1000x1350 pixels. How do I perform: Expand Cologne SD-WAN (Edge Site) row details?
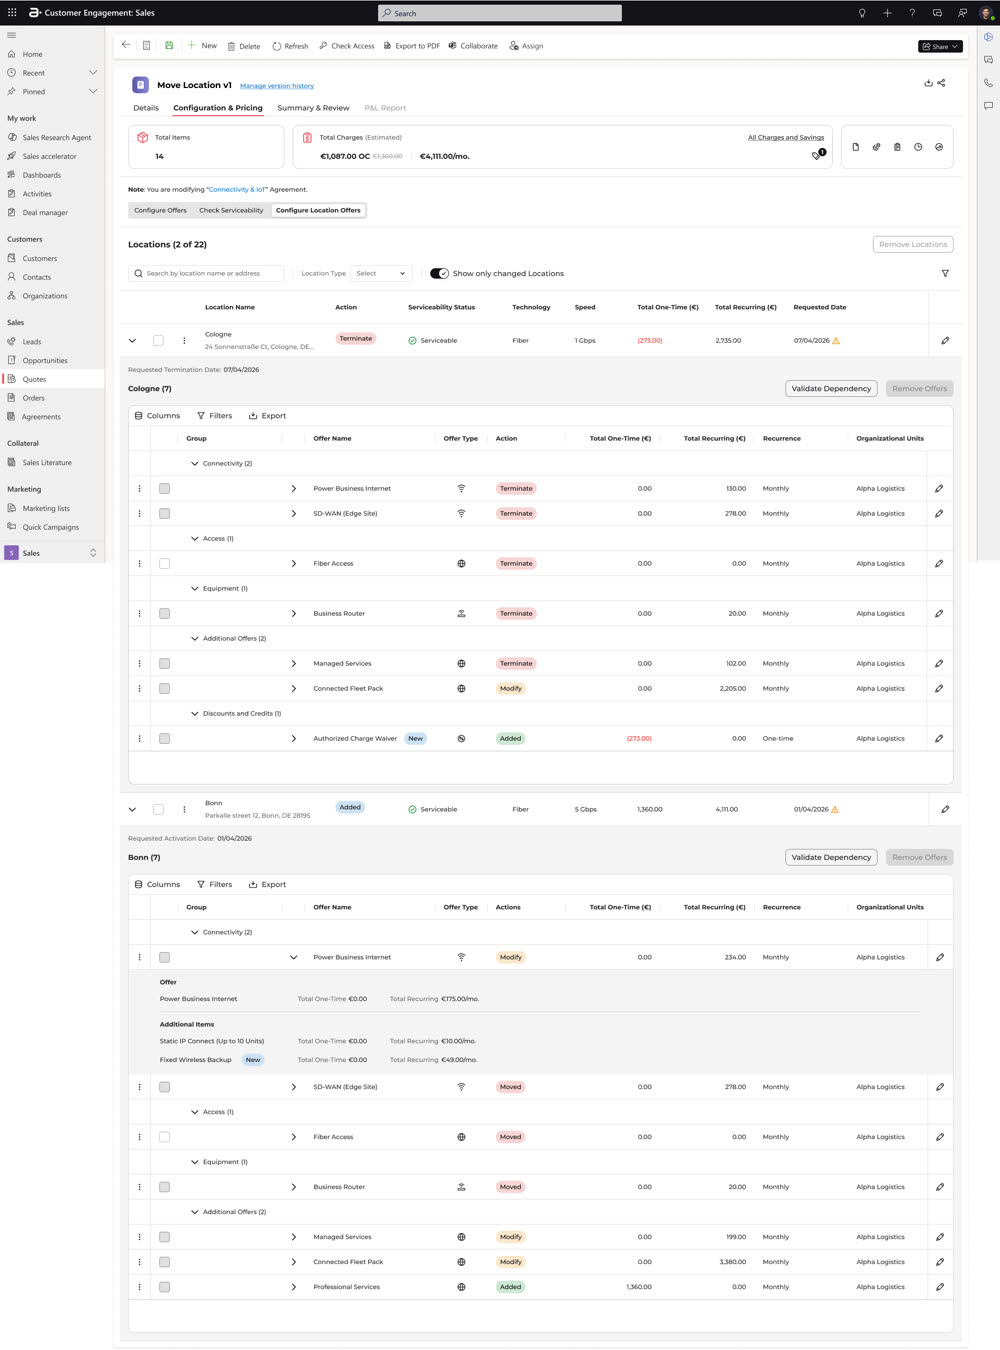tap(293, 514)
